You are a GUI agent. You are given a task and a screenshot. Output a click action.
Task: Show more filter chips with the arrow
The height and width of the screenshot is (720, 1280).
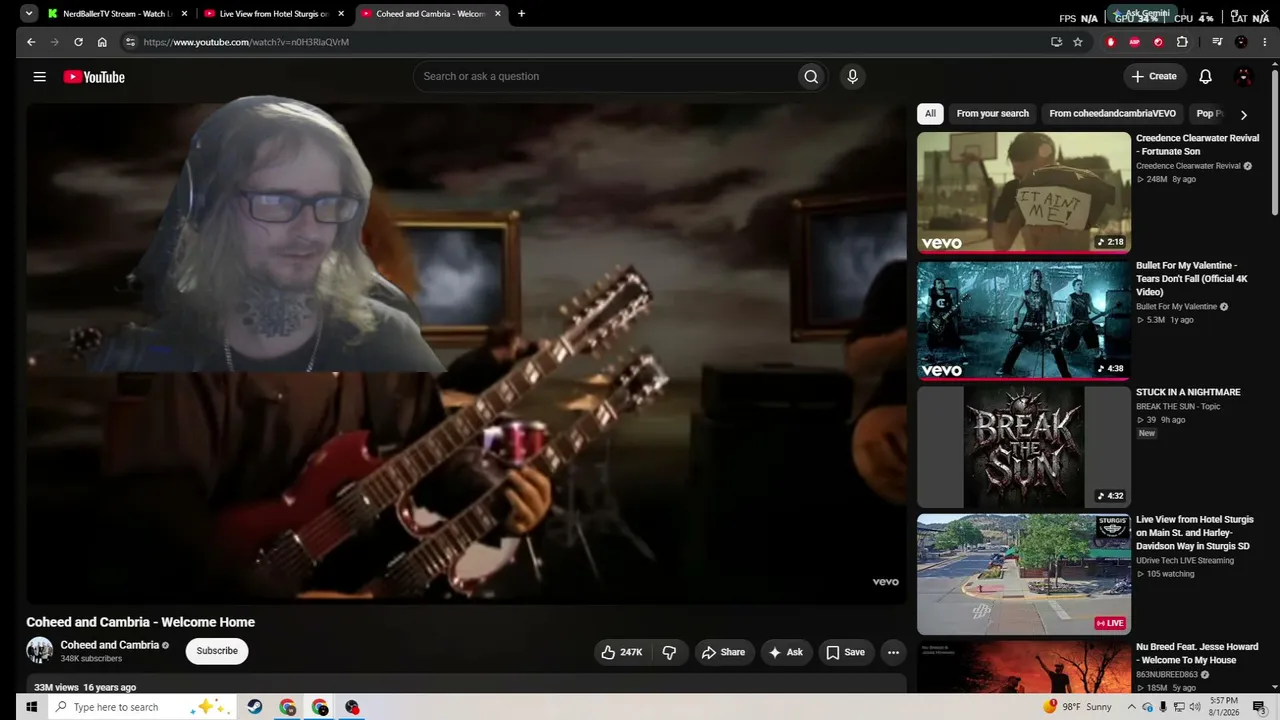tap(1243, 114)
